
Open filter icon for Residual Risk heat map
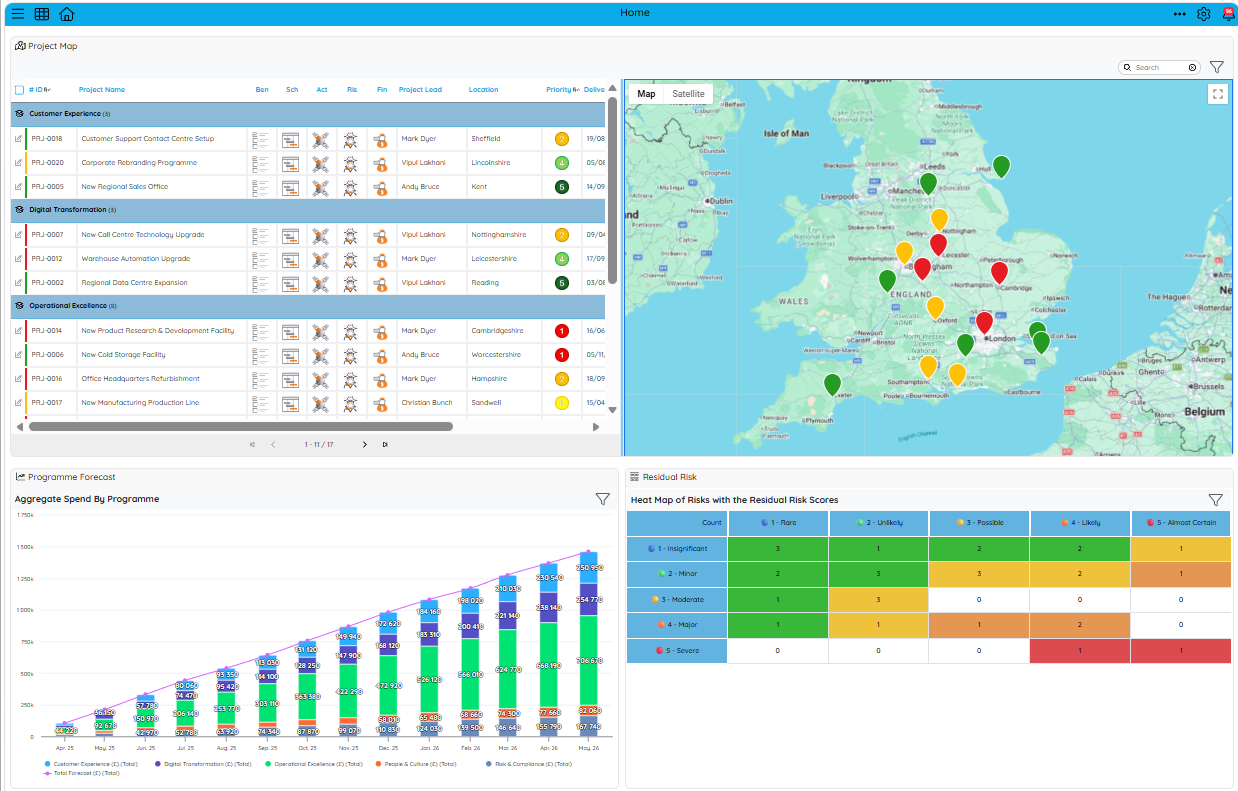[1216, 500]
